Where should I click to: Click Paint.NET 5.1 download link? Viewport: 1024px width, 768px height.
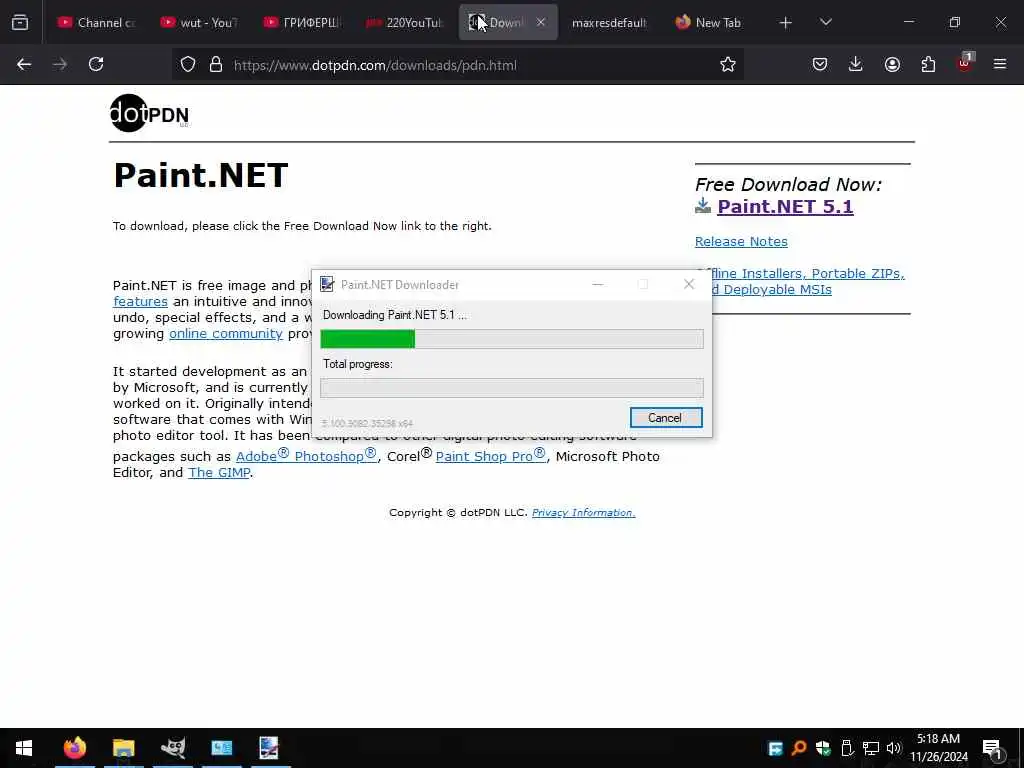pyautogui.click(x=785, y=206)
